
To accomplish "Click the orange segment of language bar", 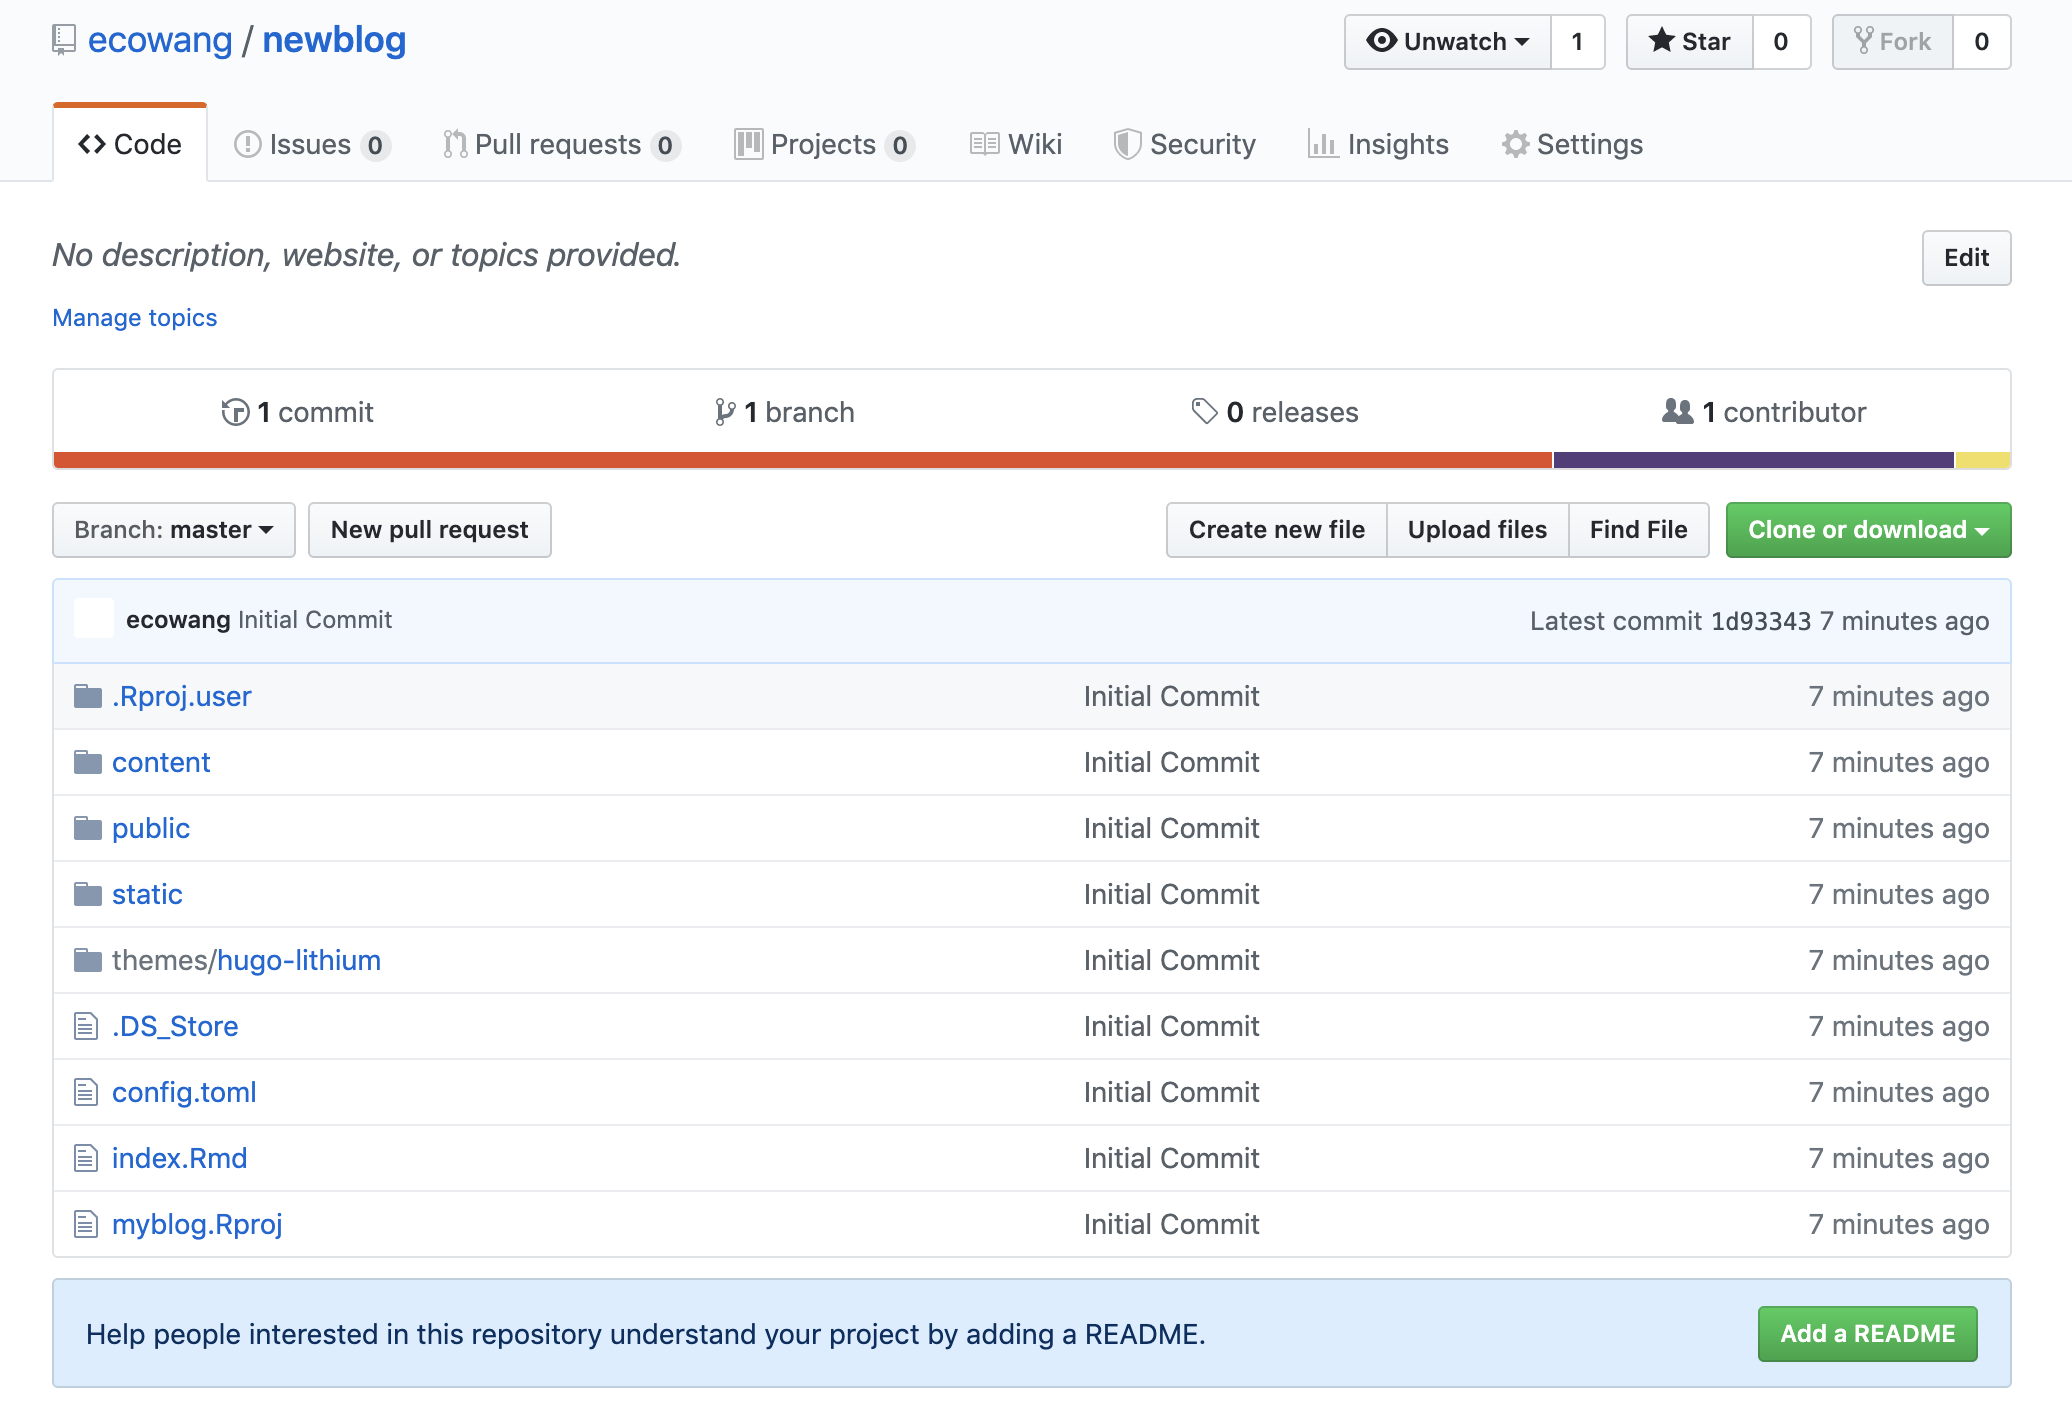I will click(803, 460).
